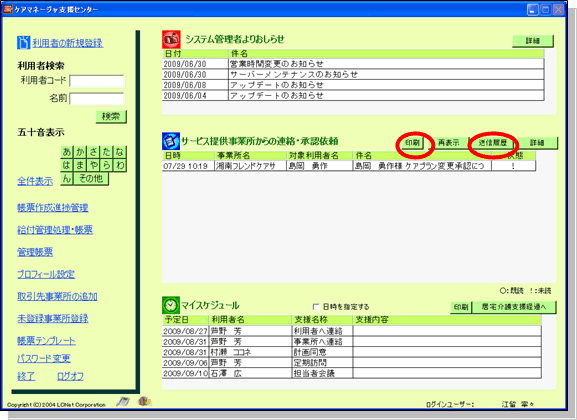Click the 利用者コード input field

[x=97, y=81]
